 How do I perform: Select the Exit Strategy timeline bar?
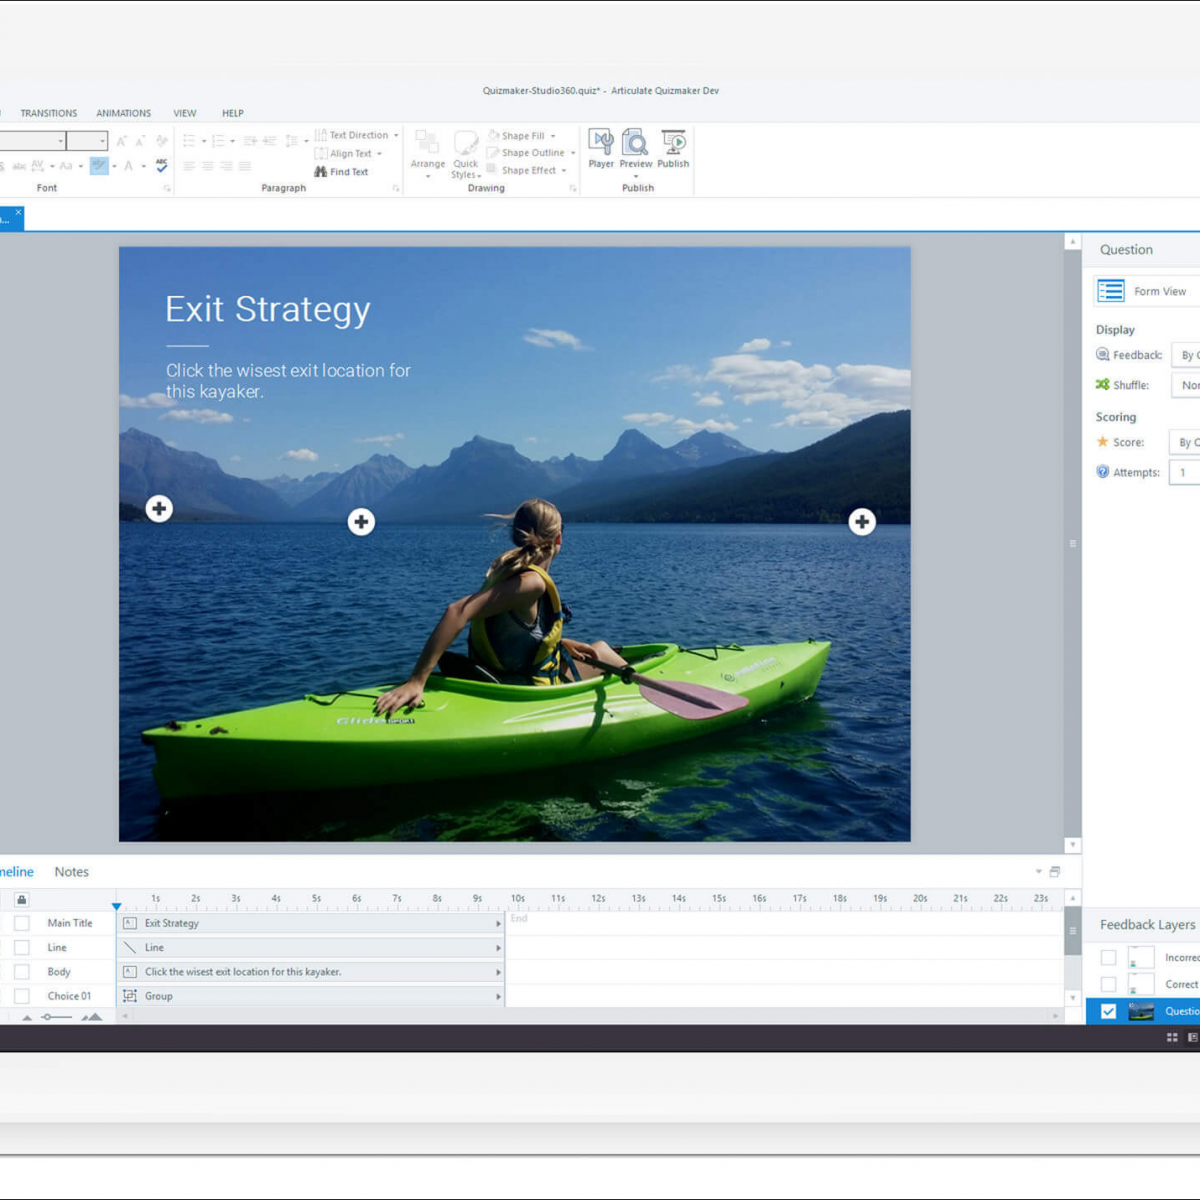(310, 923)
